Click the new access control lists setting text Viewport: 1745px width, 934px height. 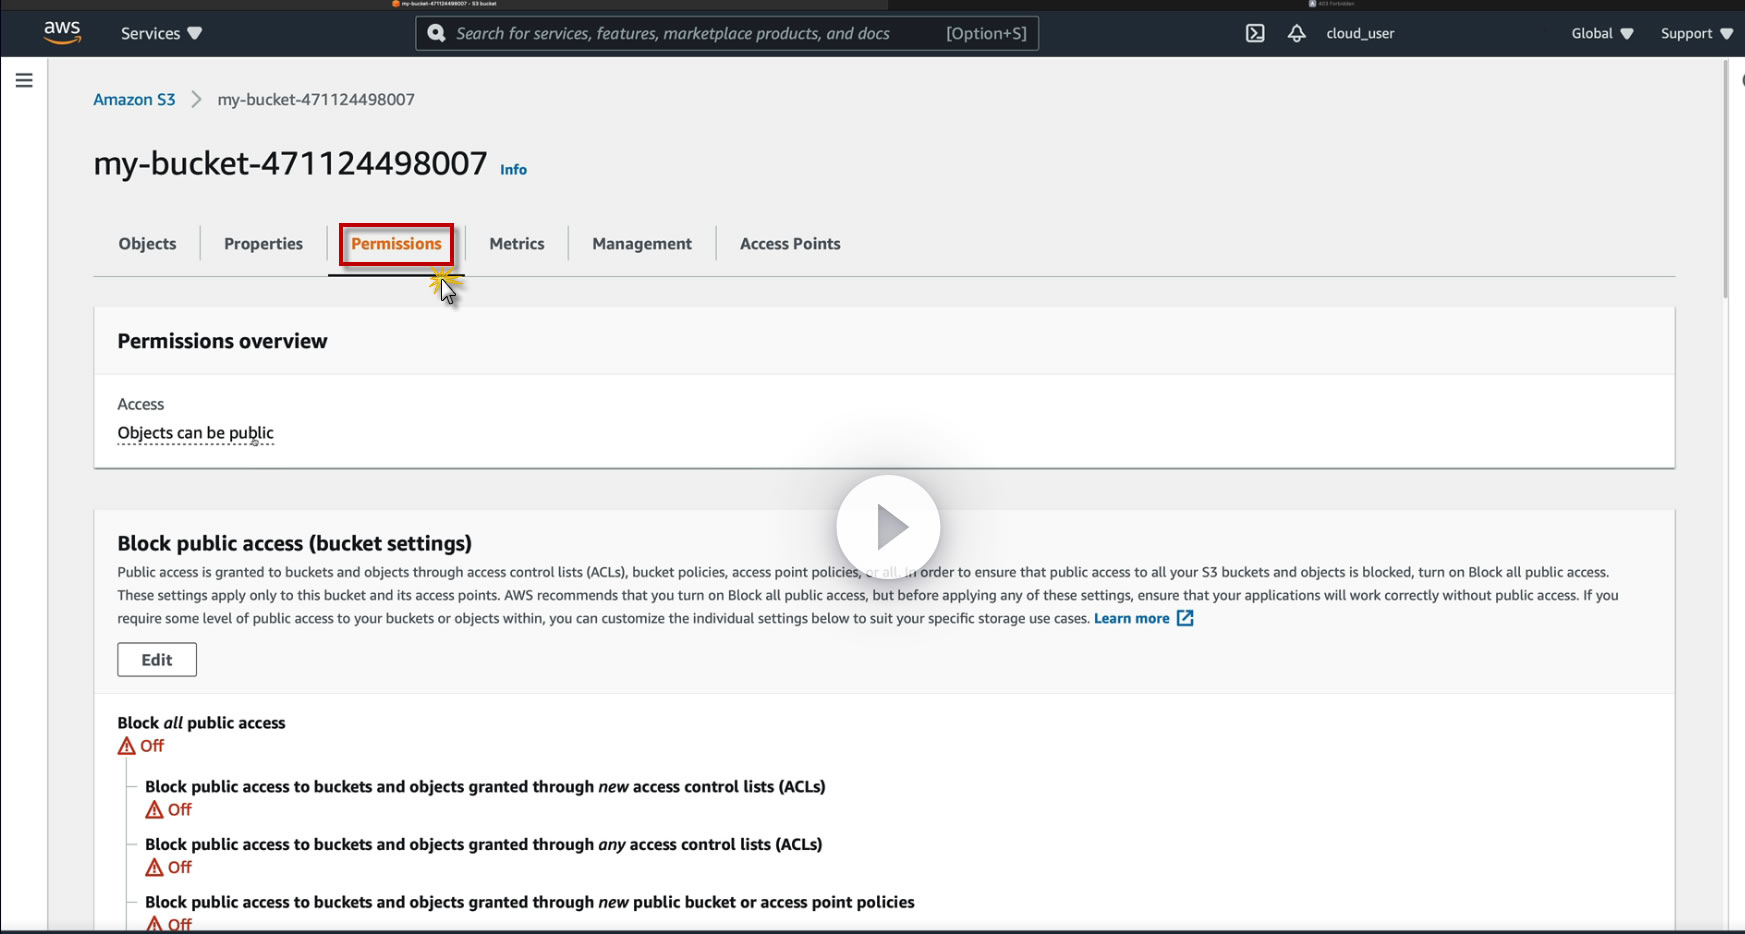click(x=485, y=787)
